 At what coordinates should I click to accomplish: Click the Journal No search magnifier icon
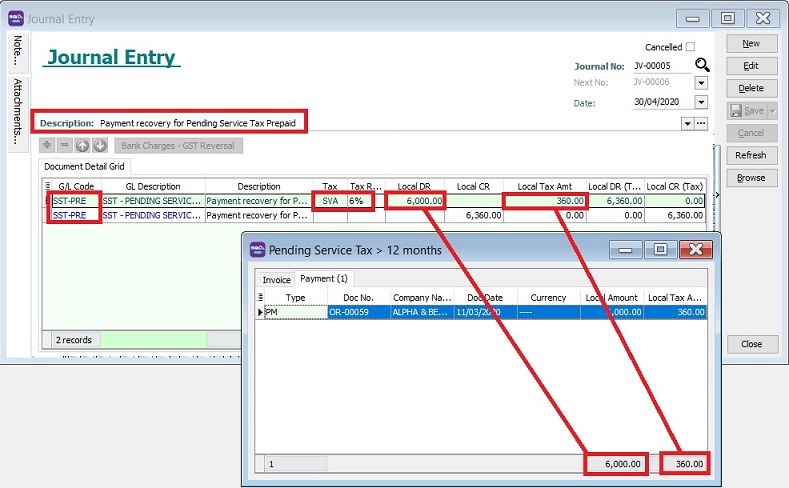(x=702, y=65)
